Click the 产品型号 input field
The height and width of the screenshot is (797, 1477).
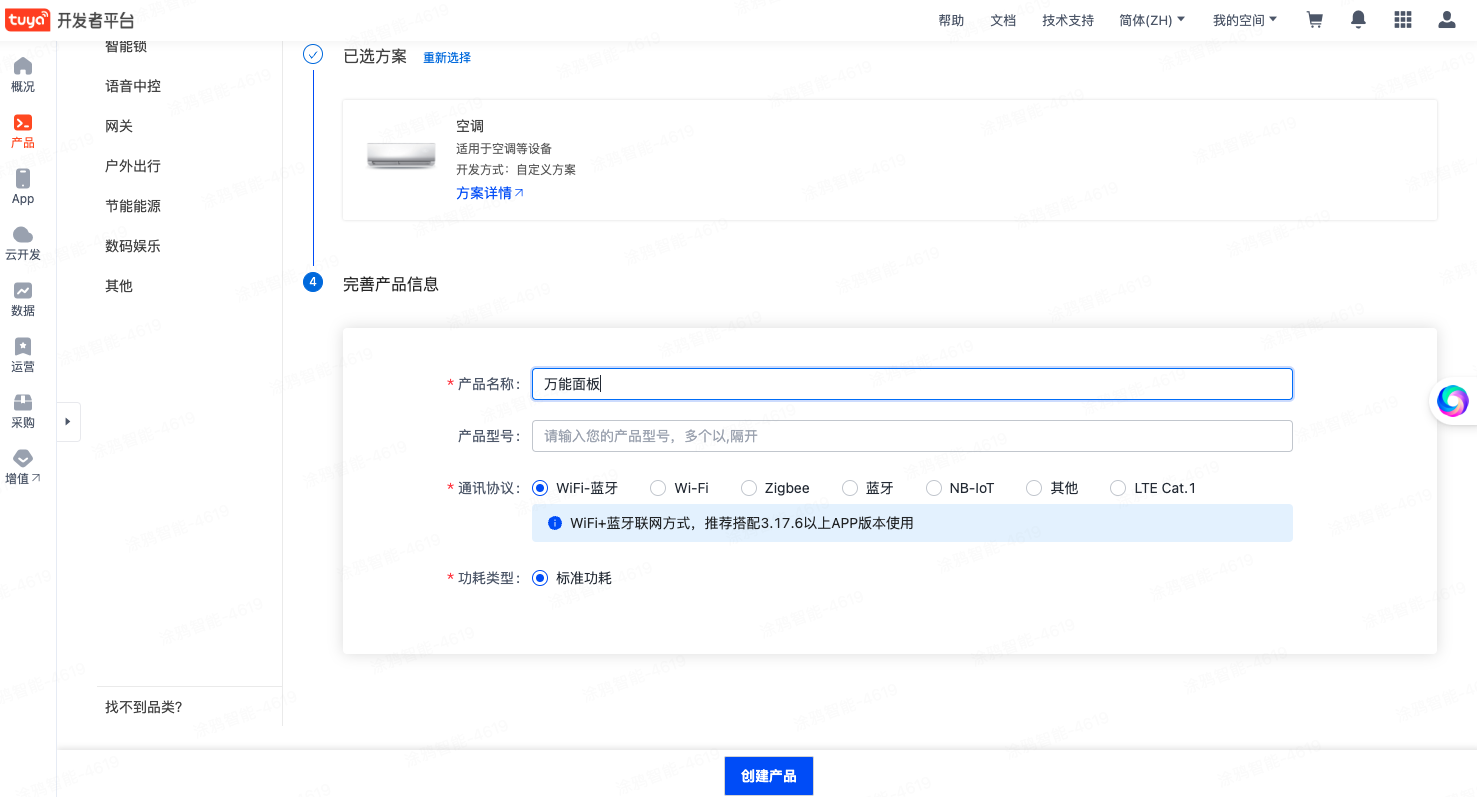point(912,436)
